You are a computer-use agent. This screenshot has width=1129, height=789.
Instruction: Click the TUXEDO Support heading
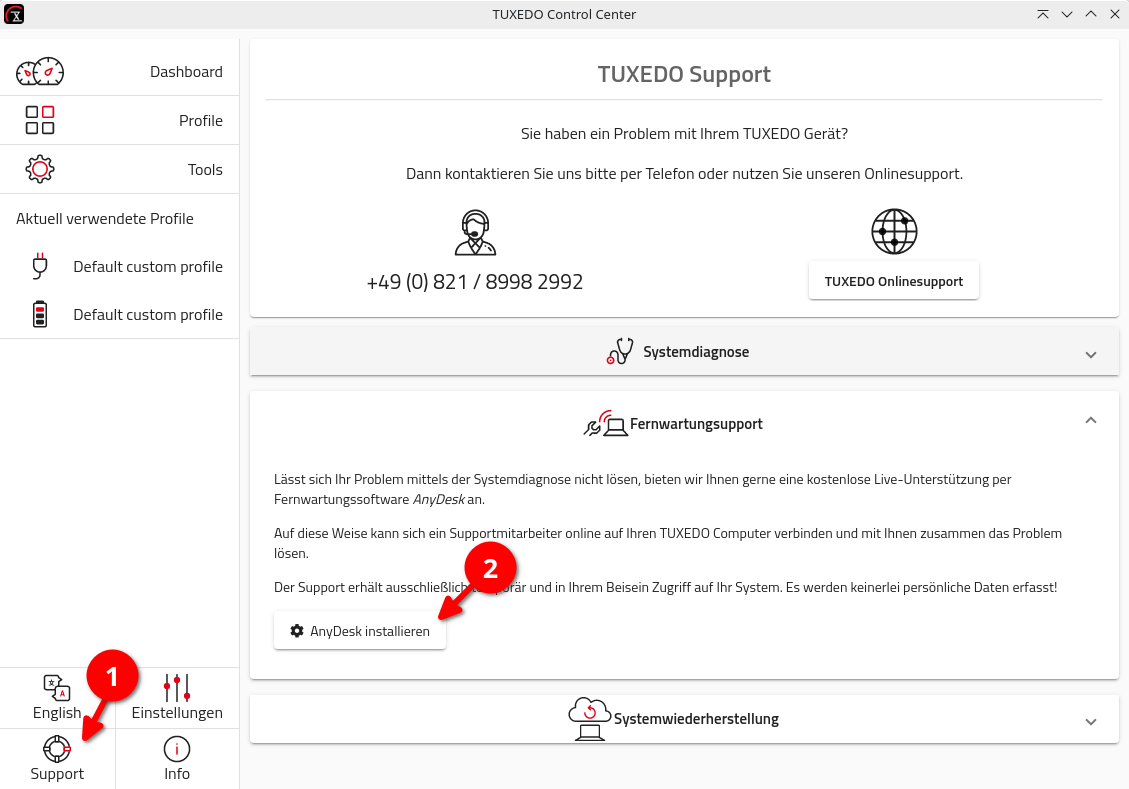click(x=684, y=74)
